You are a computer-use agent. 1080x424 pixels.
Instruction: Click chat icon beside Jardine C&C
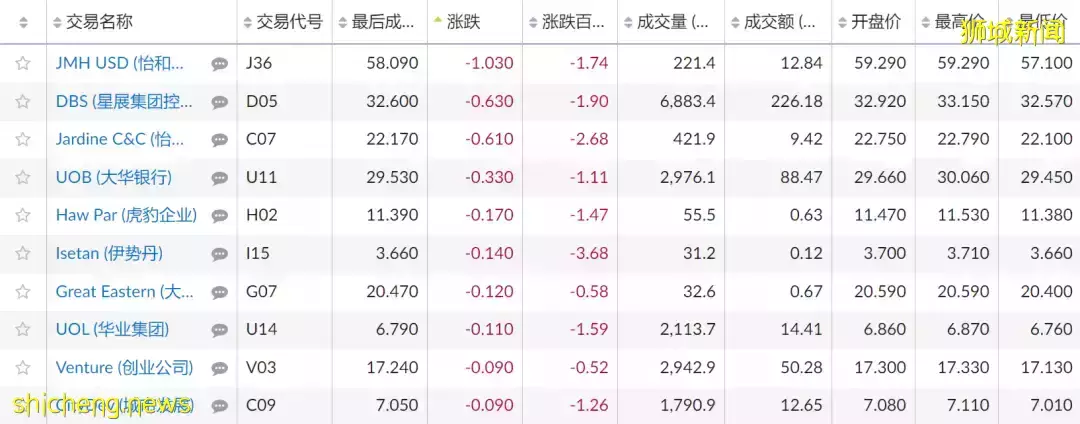[220, 140]
